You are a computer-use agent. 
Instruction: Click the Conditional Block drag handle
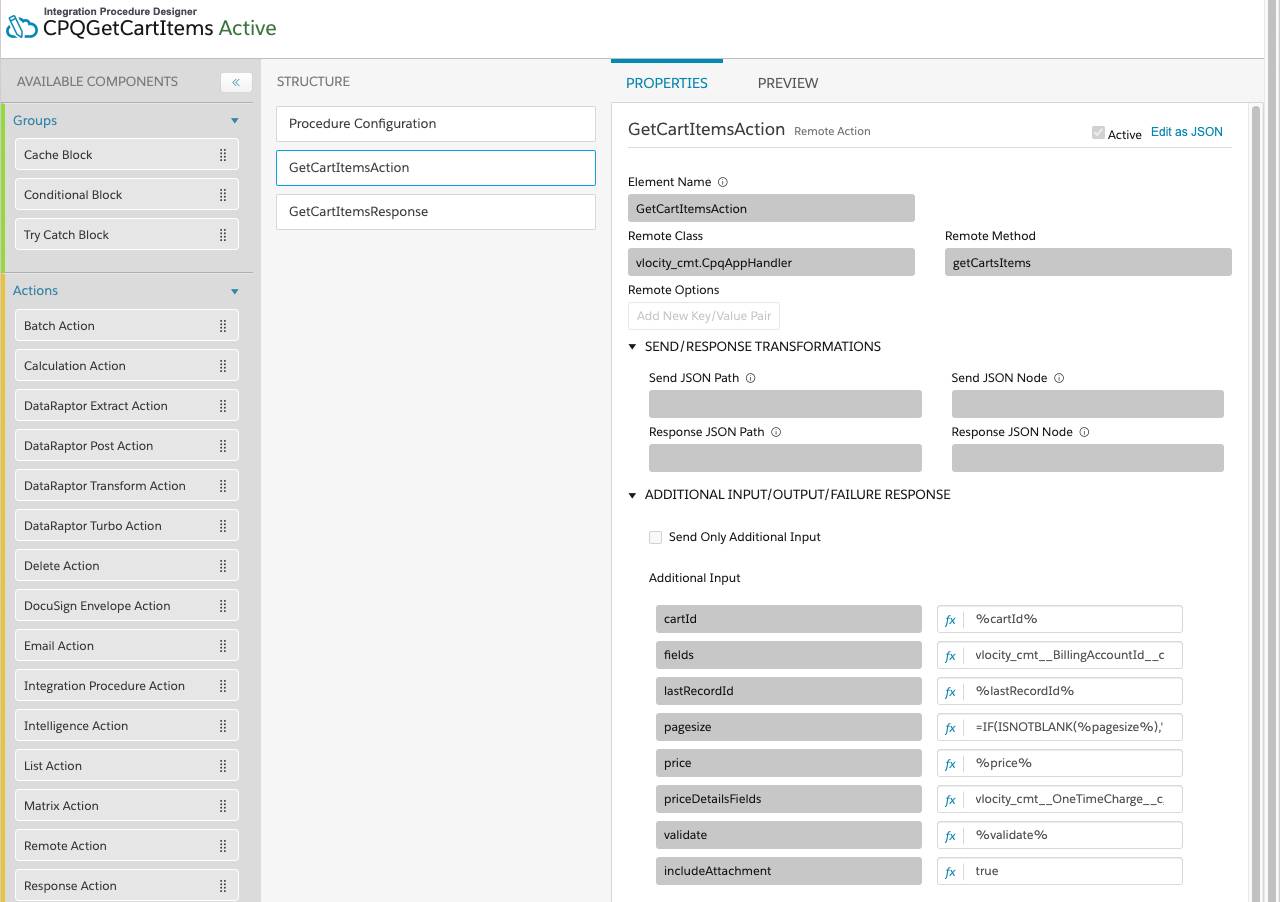[223, 195]
